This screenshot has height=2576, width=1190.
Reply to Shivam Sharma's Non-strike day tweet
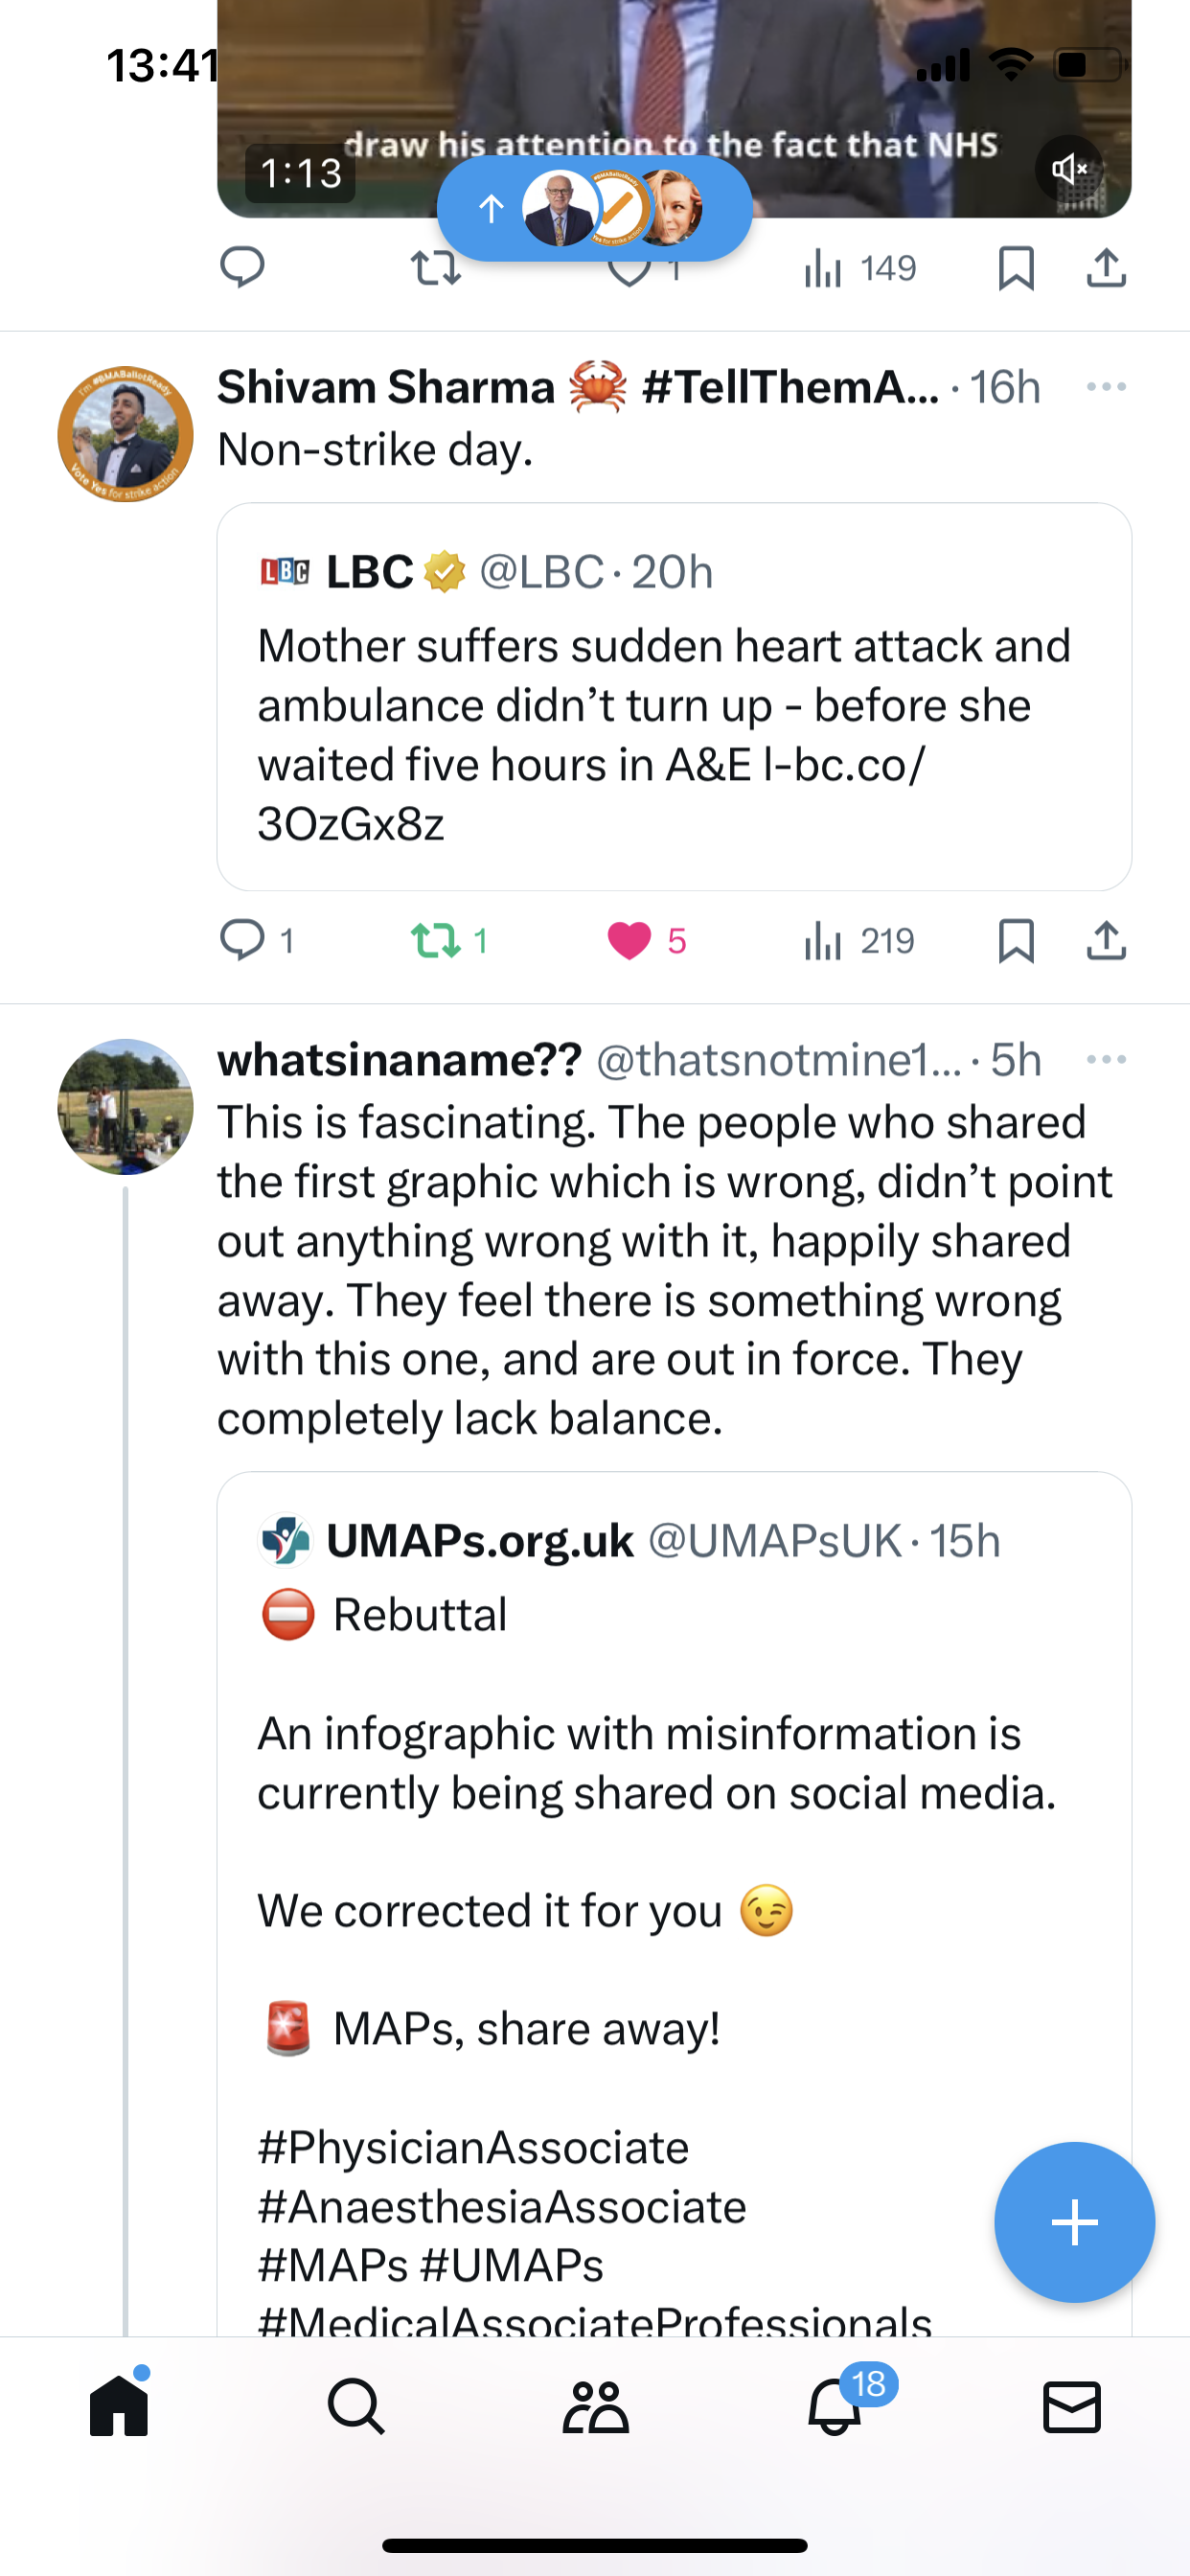[256, 940]
